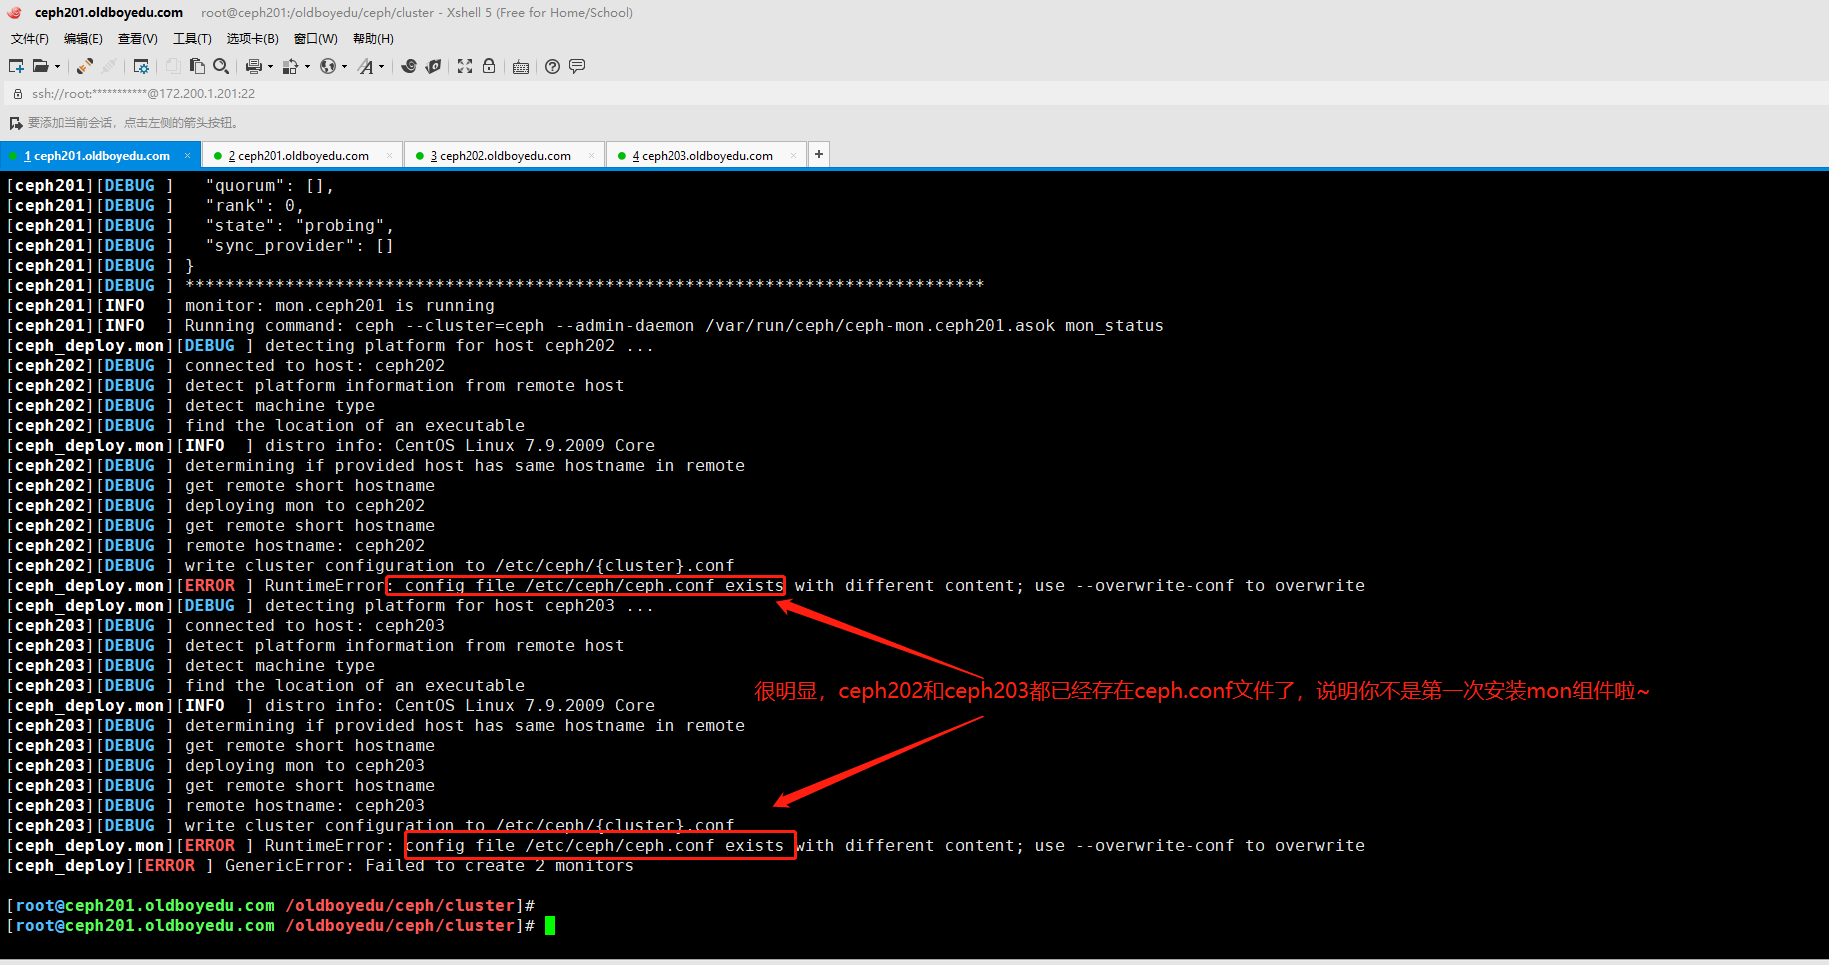The height and width of the screenshot is (965, 1829).
Task: Expand the Print dropdown arrow
Action: (x=270, y=67)
